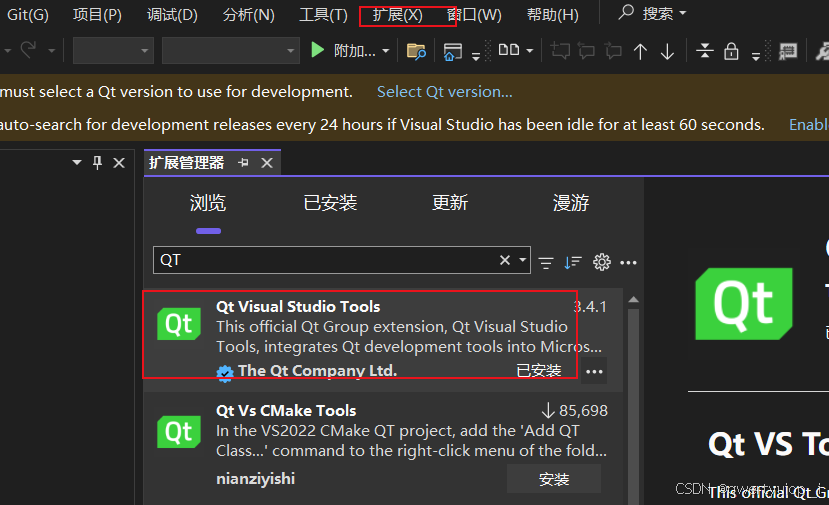Click the green 附加 start button

343,51
